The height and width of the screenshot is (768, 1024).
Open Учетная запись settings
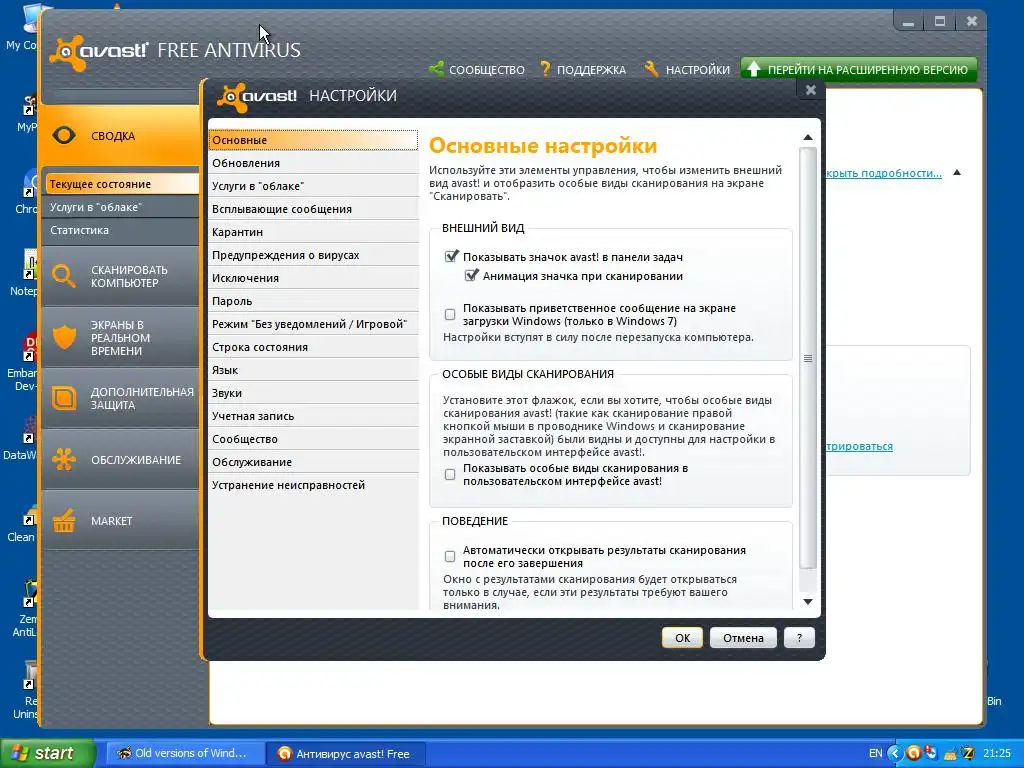313,416
